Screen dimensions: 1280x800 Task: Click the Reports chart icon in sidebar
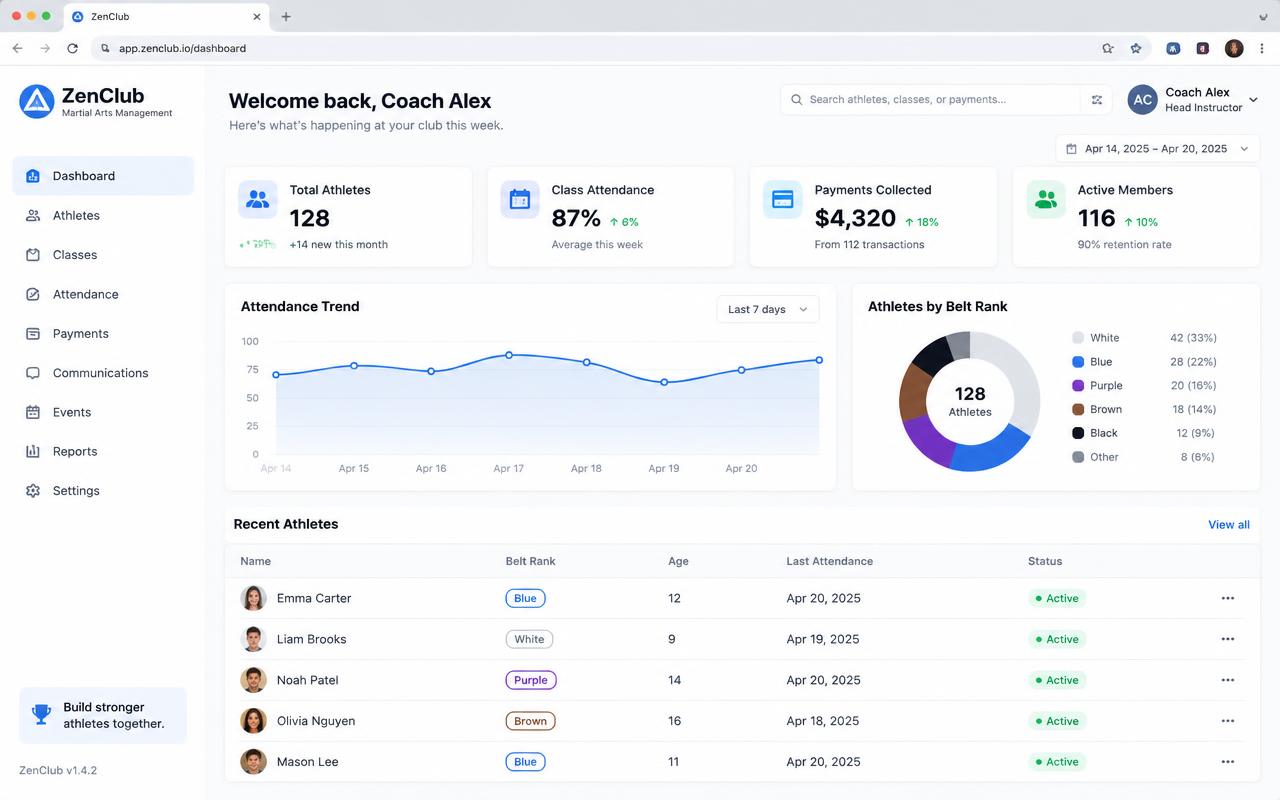click(33, 451)
